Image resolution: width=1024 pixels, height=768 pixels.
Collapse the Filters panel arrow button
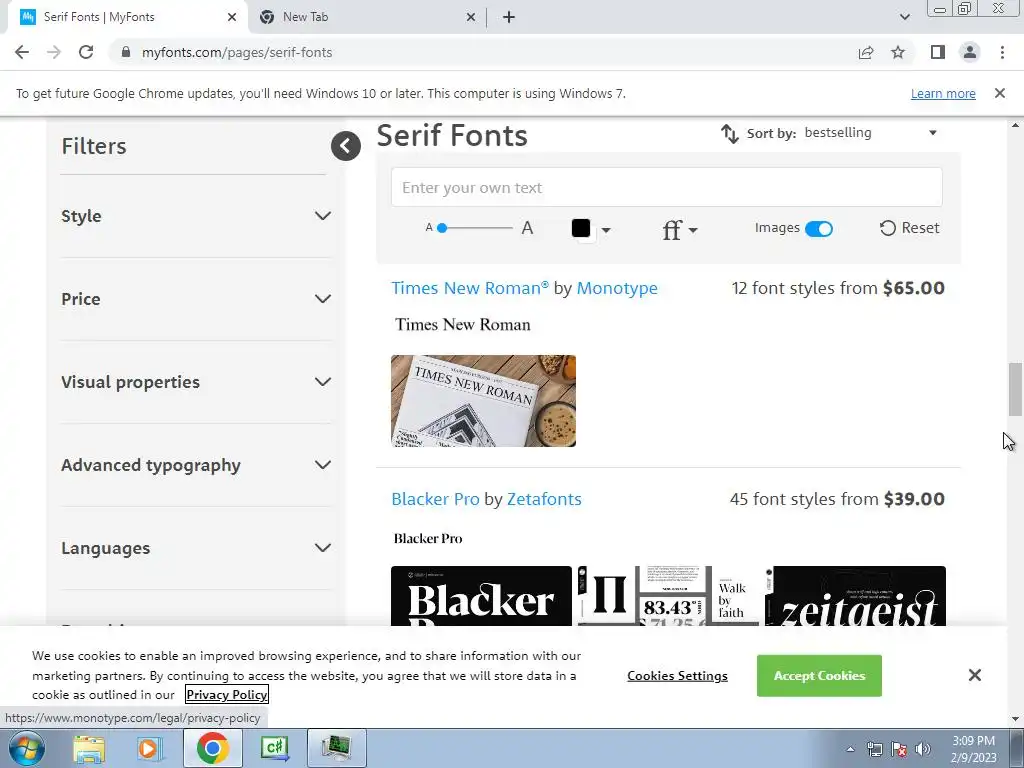click(x=345, y=146)
